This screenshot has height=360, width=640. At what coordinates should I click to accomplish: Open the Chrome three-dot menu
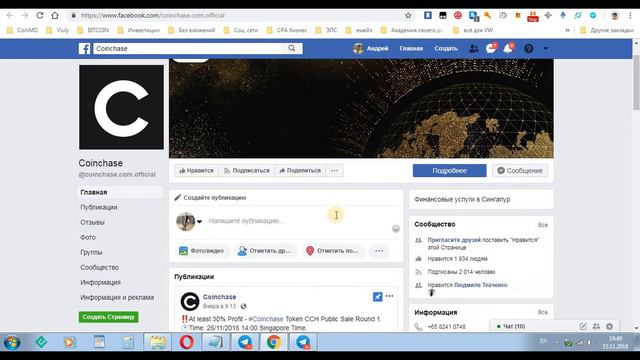[631, 16]
